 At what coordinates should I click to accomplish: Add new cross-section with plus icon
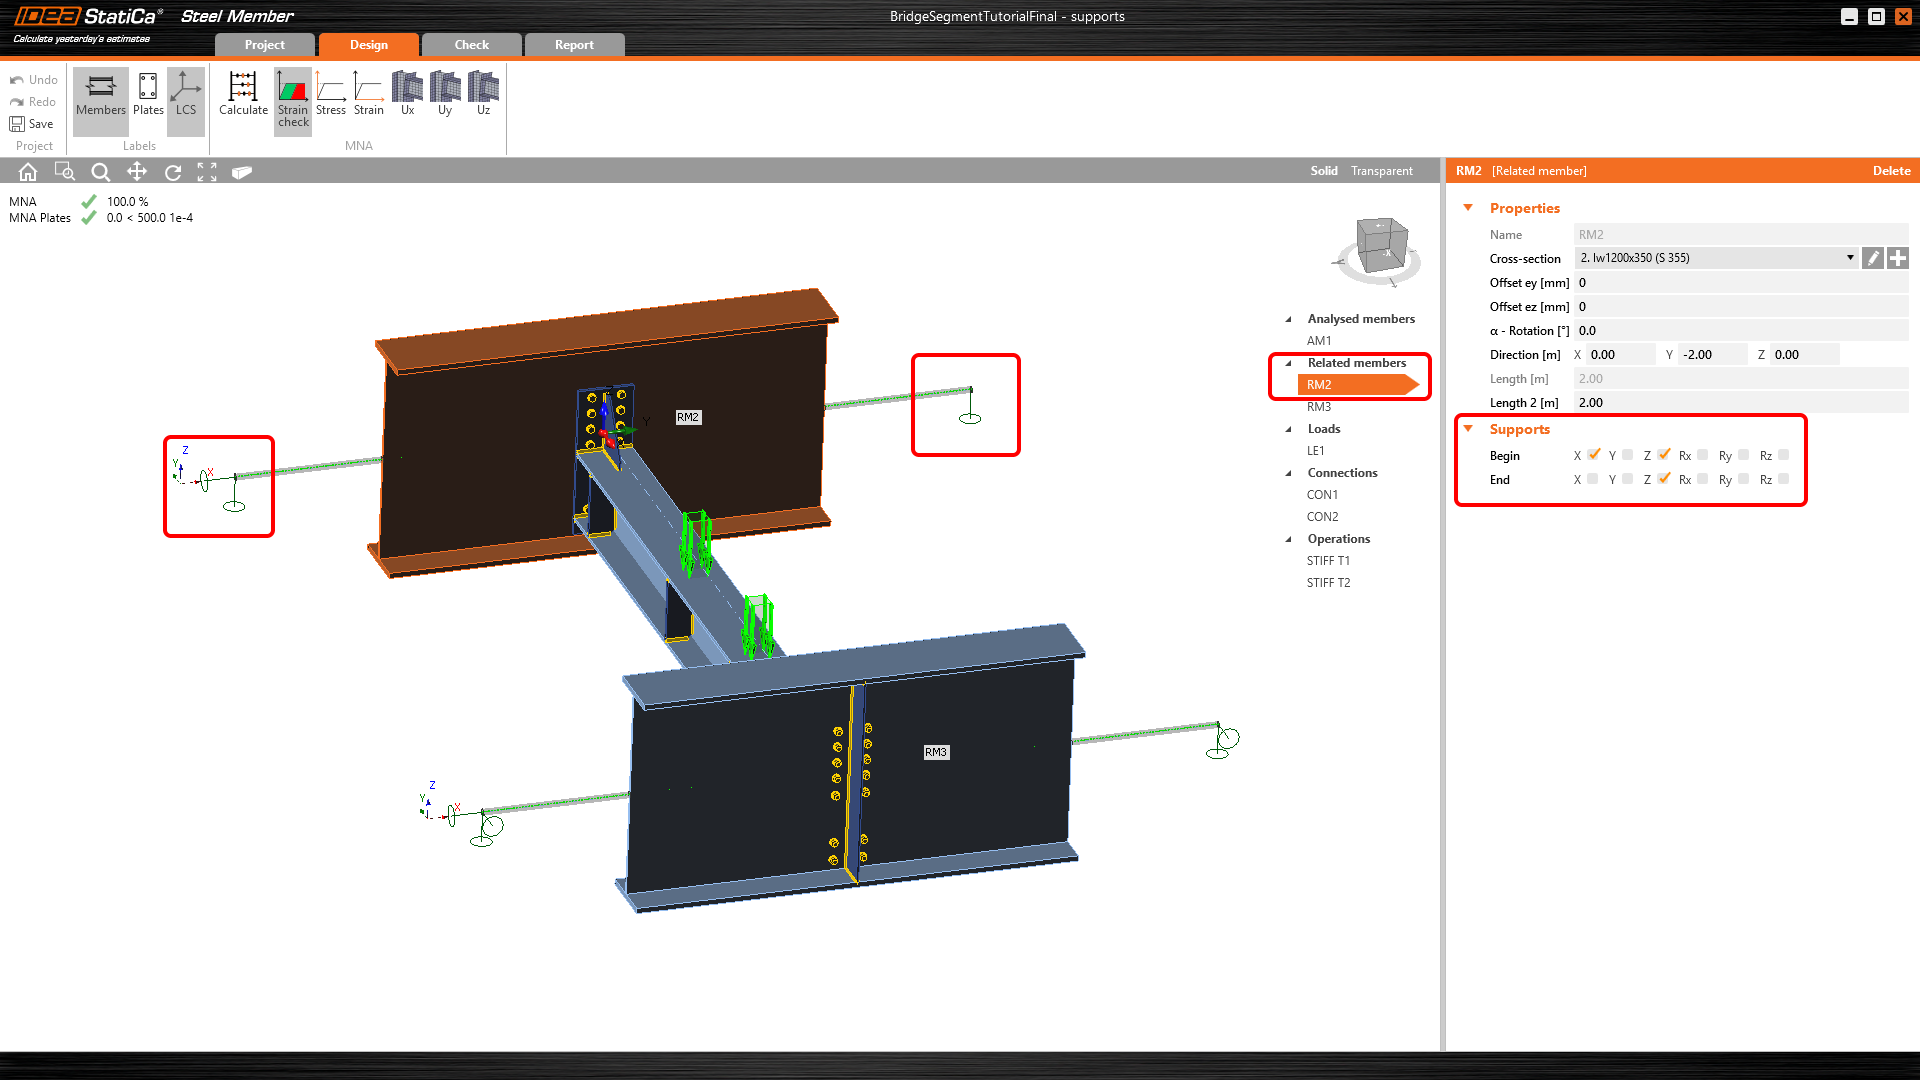(x=1897, y=258)
